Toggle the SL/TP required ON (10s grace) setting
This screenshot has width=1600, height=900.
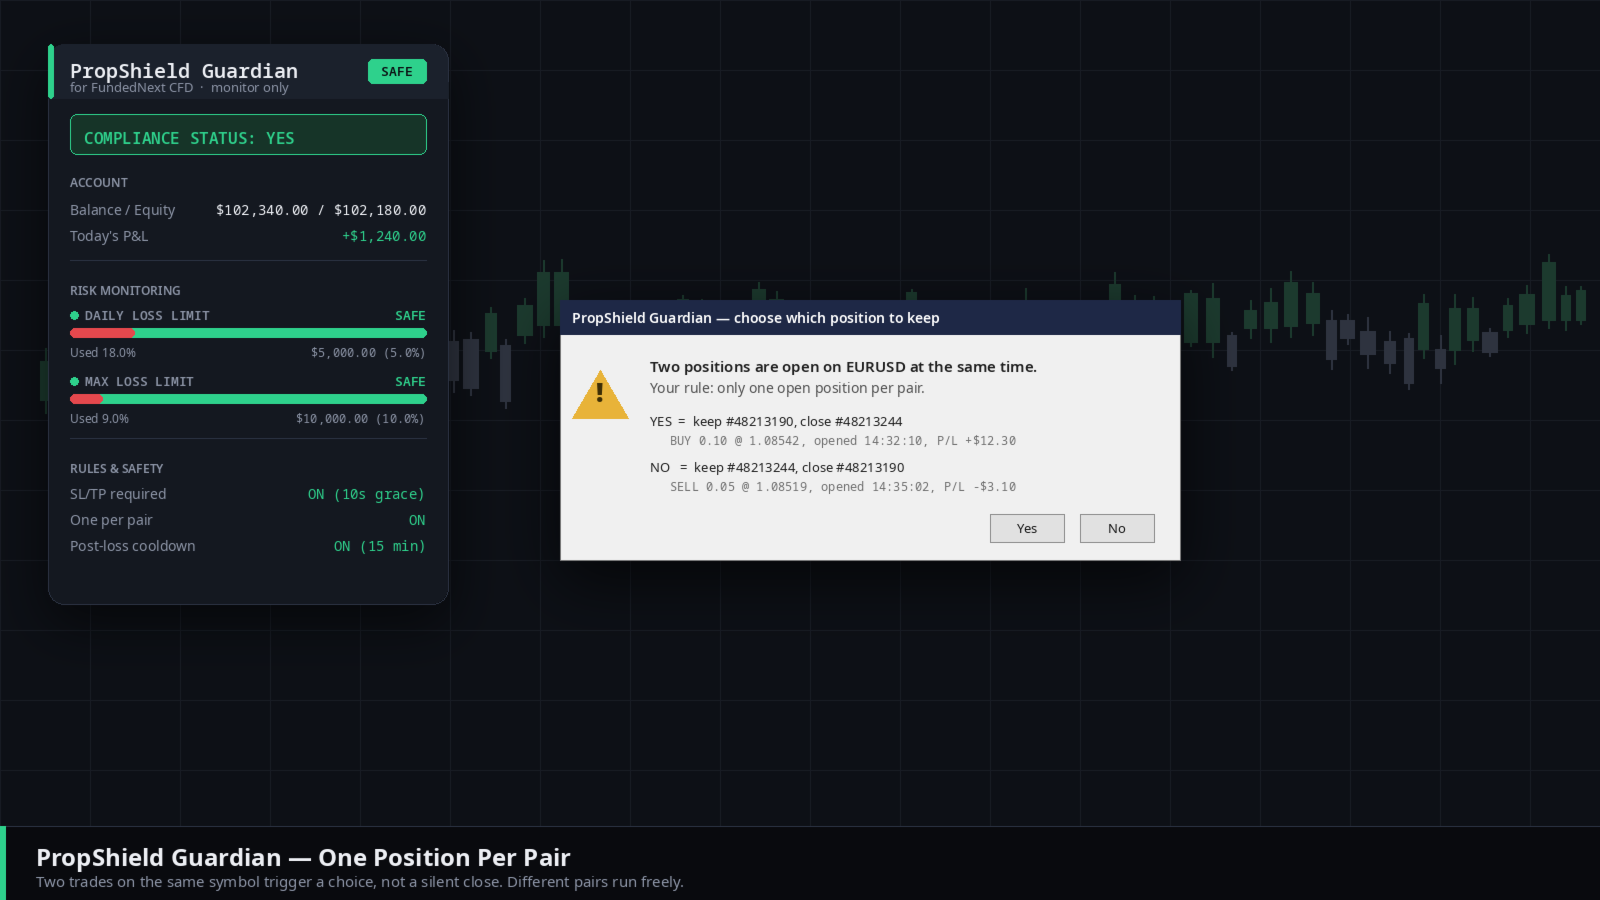click(366, 494)
